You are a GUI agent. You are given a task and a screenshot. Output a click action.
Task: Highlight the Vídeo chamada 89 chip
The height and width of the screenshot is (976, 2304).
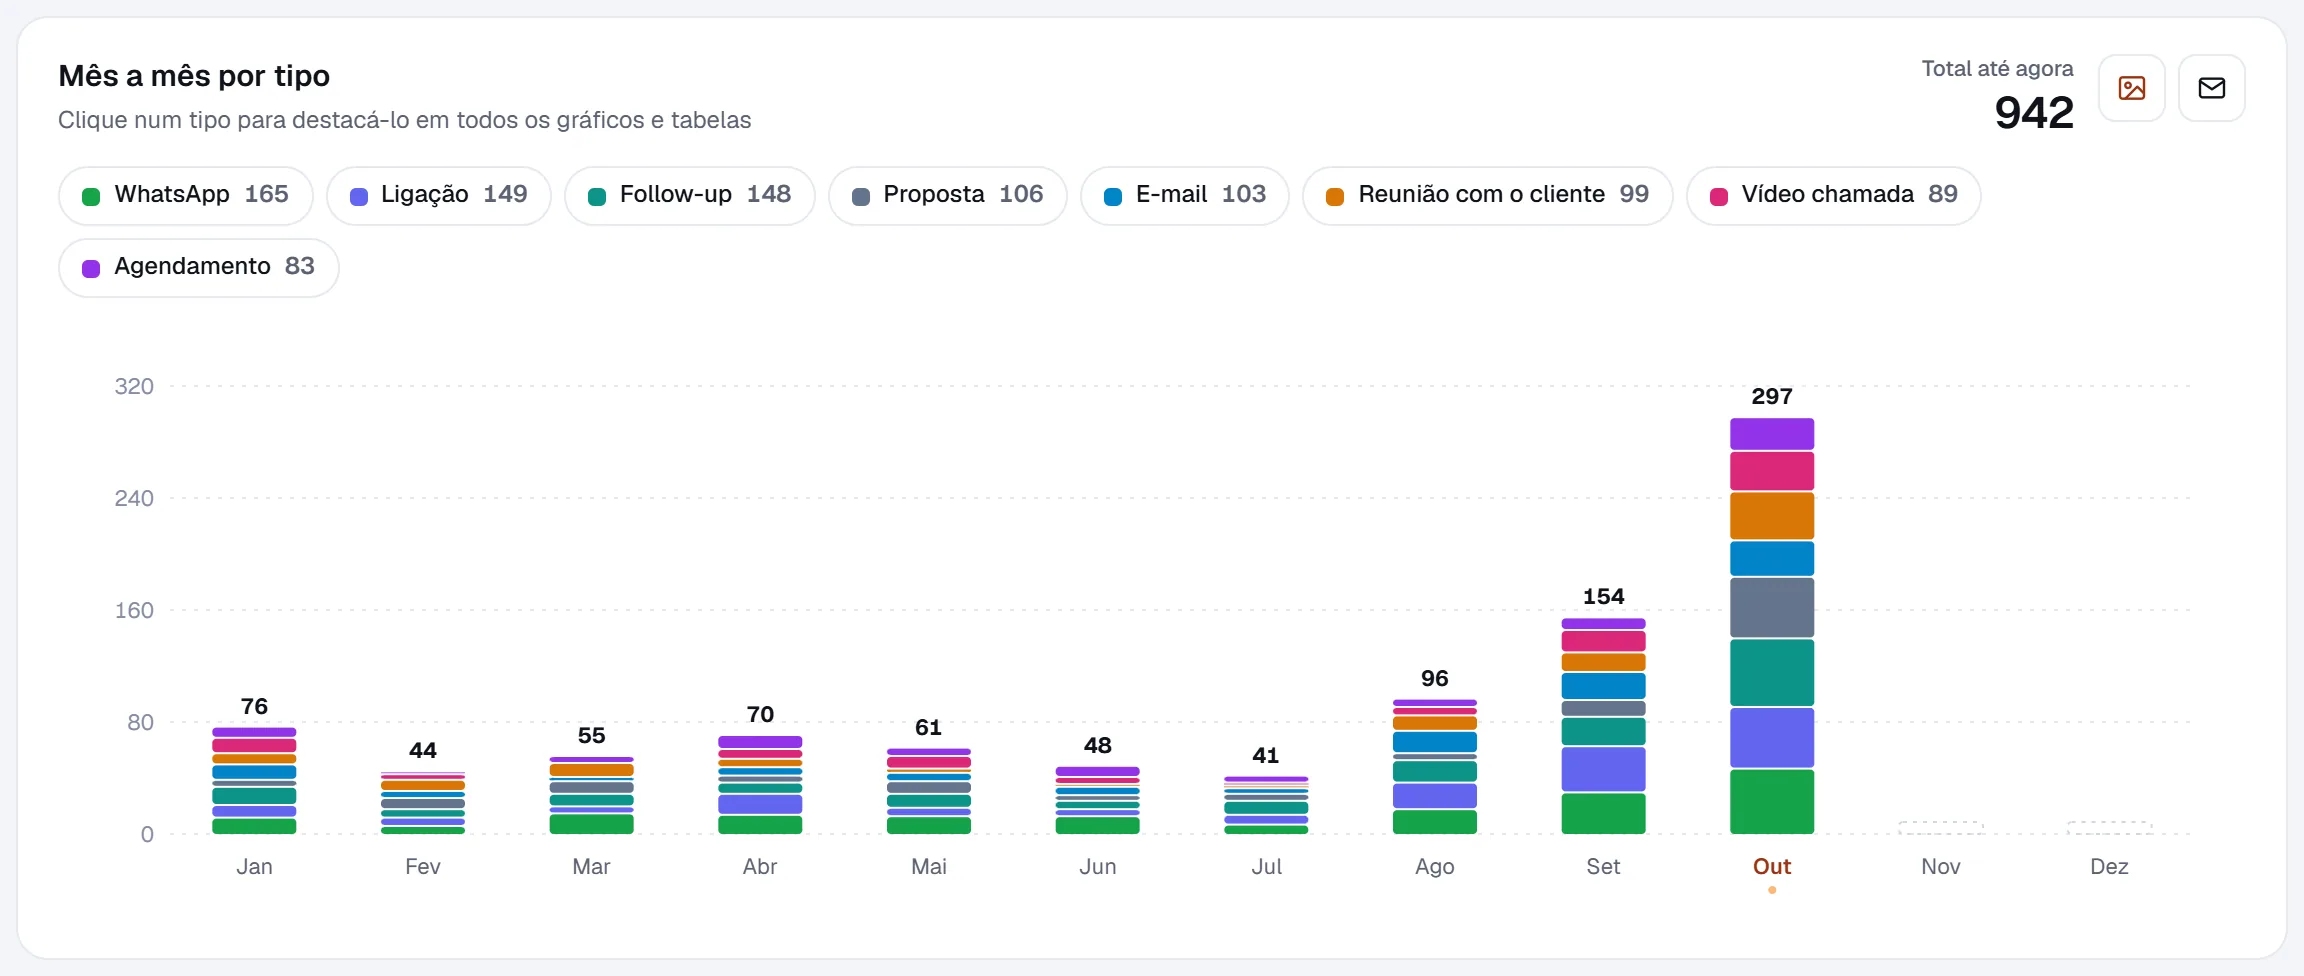[1833, 195]
